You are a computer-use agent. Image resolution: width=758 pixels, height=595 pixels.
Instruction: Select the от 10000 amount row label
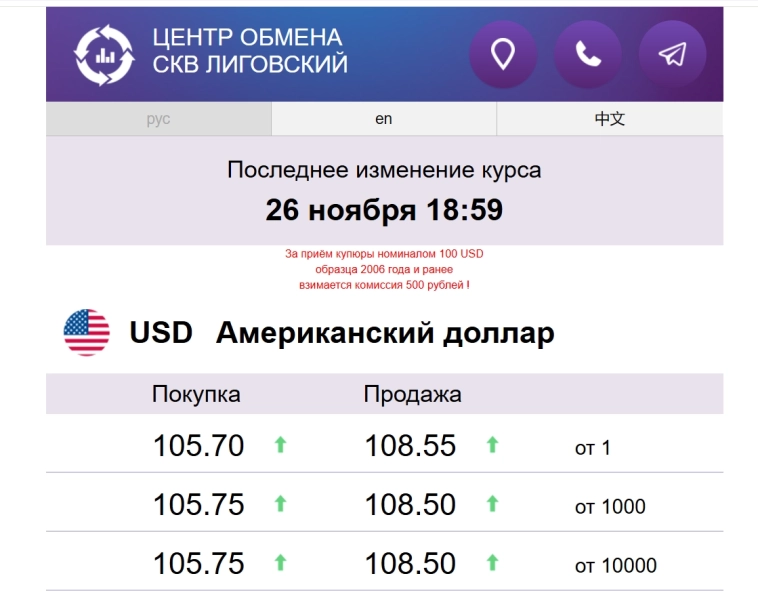tap(615, 566)
